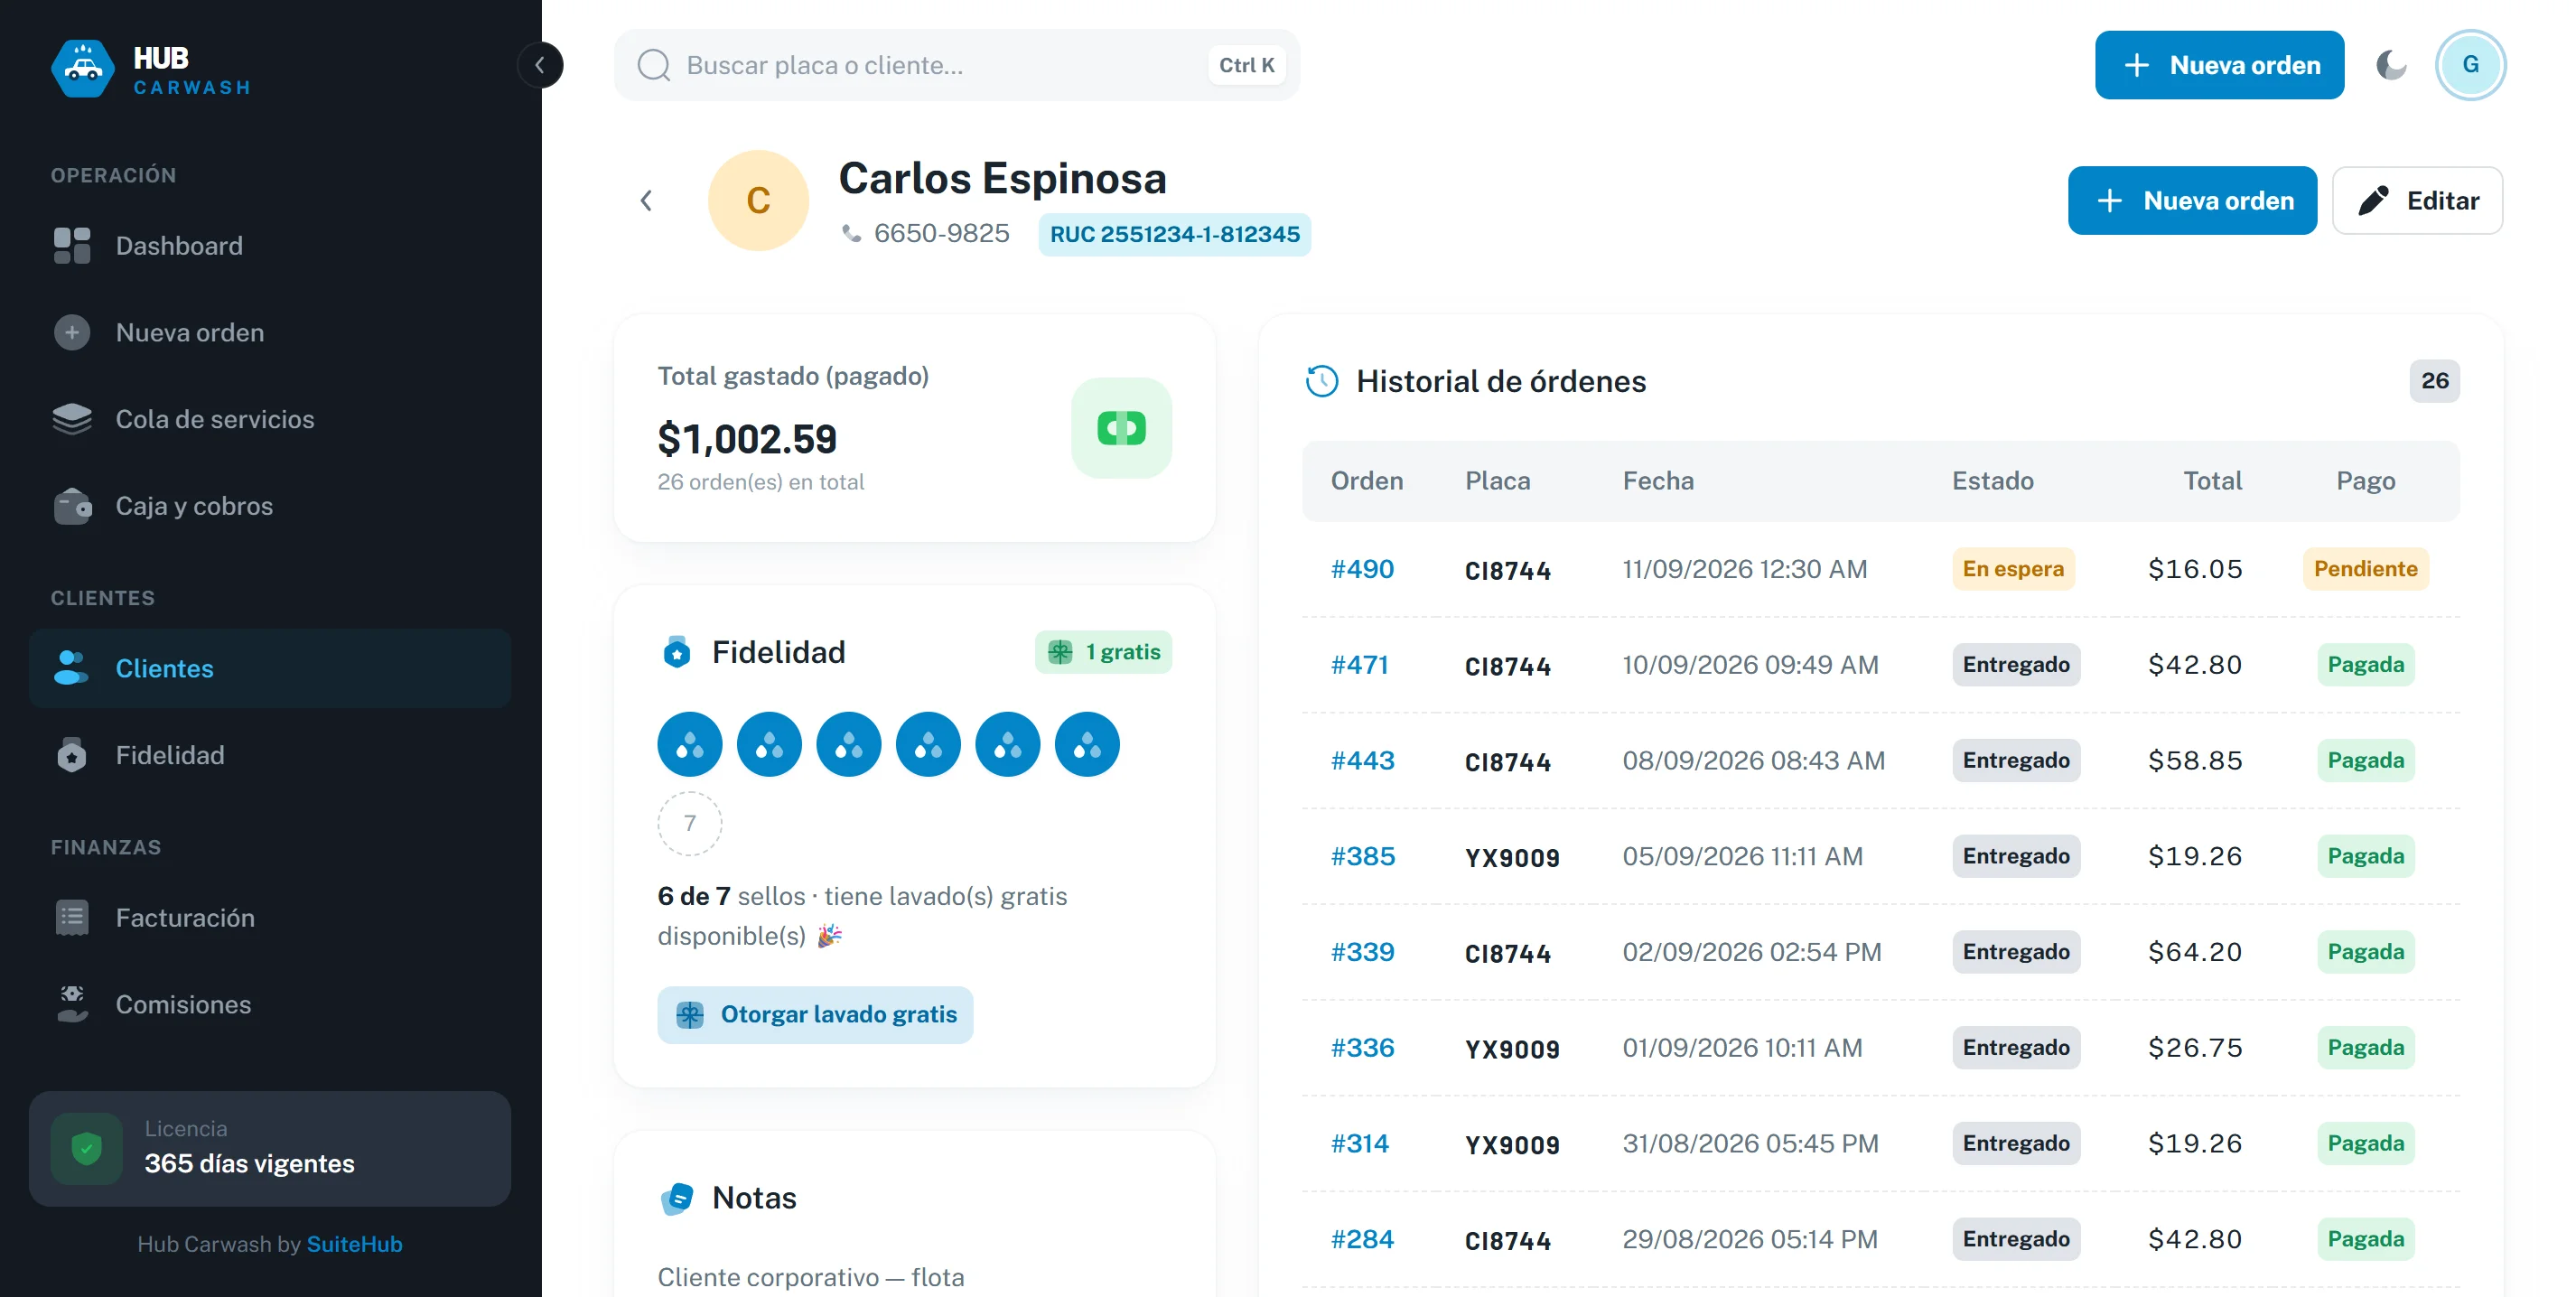Click the first loyalty stamp

(690, 744)
